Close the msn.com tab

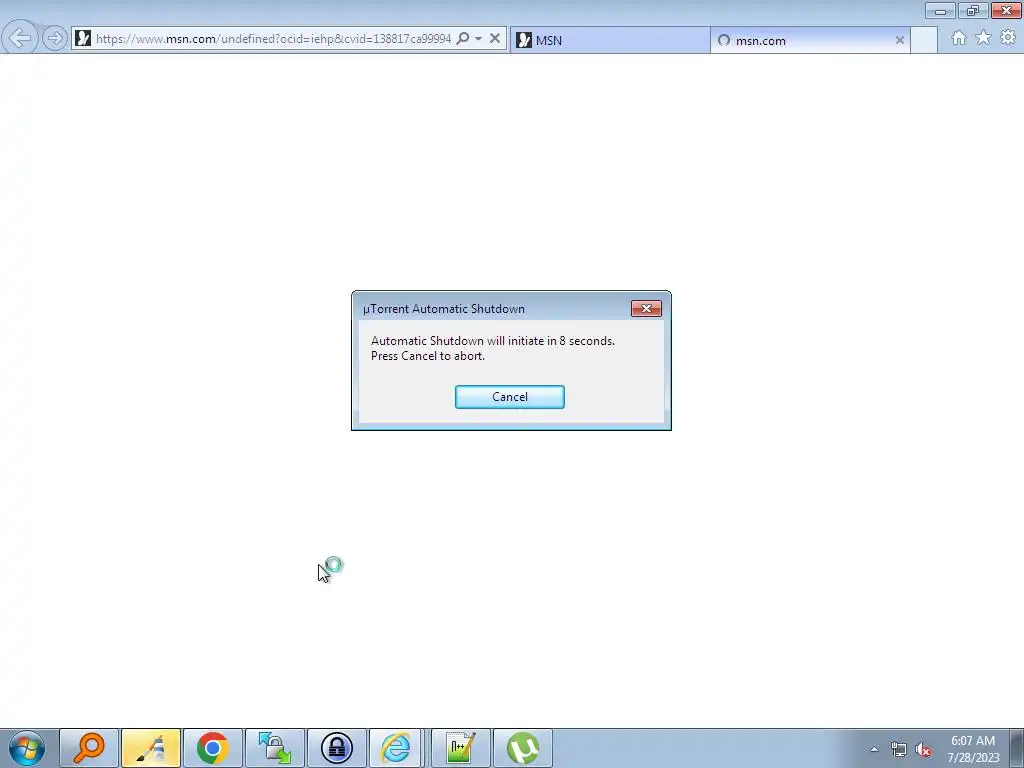point(899,40)
